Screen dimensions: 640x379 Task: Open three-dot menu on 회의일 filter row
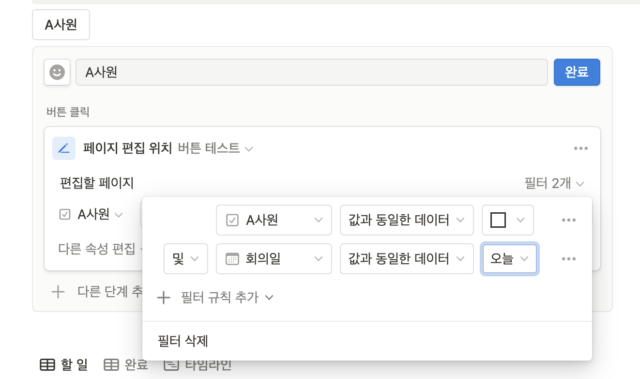pyautogui.click(x=569, y=259)
